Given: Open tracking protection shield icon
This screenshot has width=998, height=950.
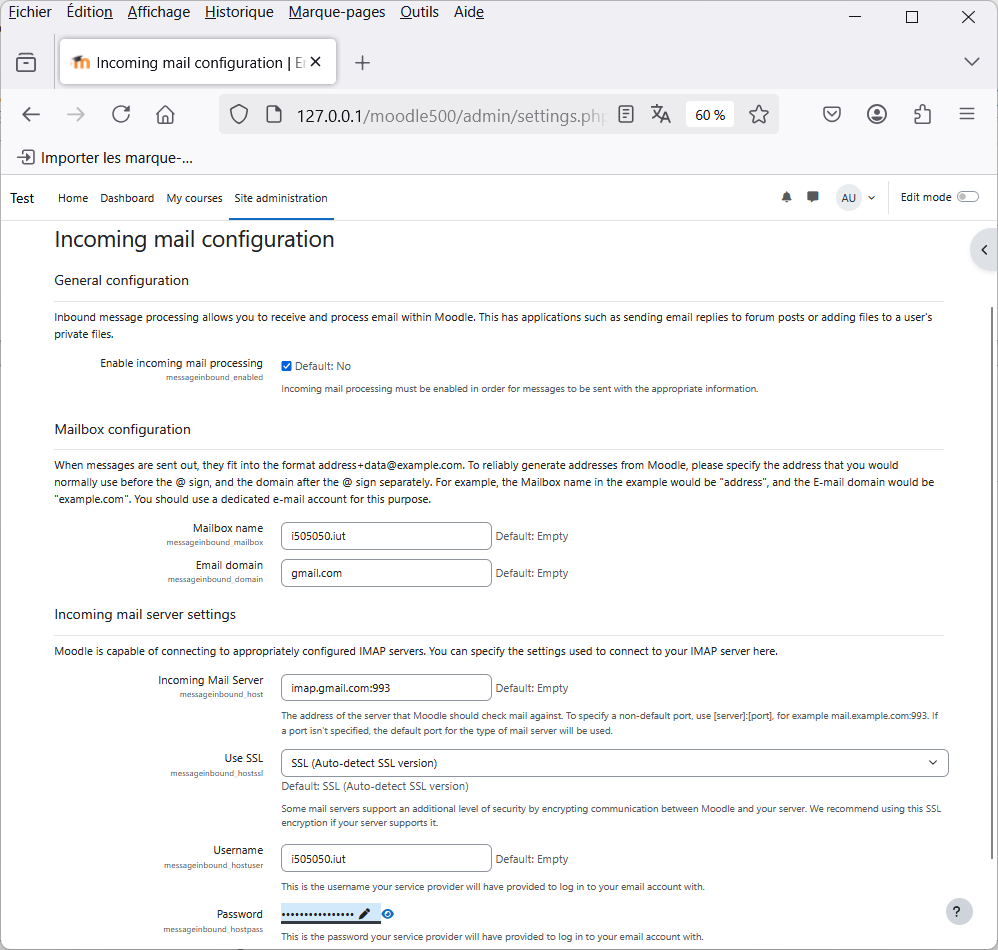Looking at the screenshot, I should (239, 115).
